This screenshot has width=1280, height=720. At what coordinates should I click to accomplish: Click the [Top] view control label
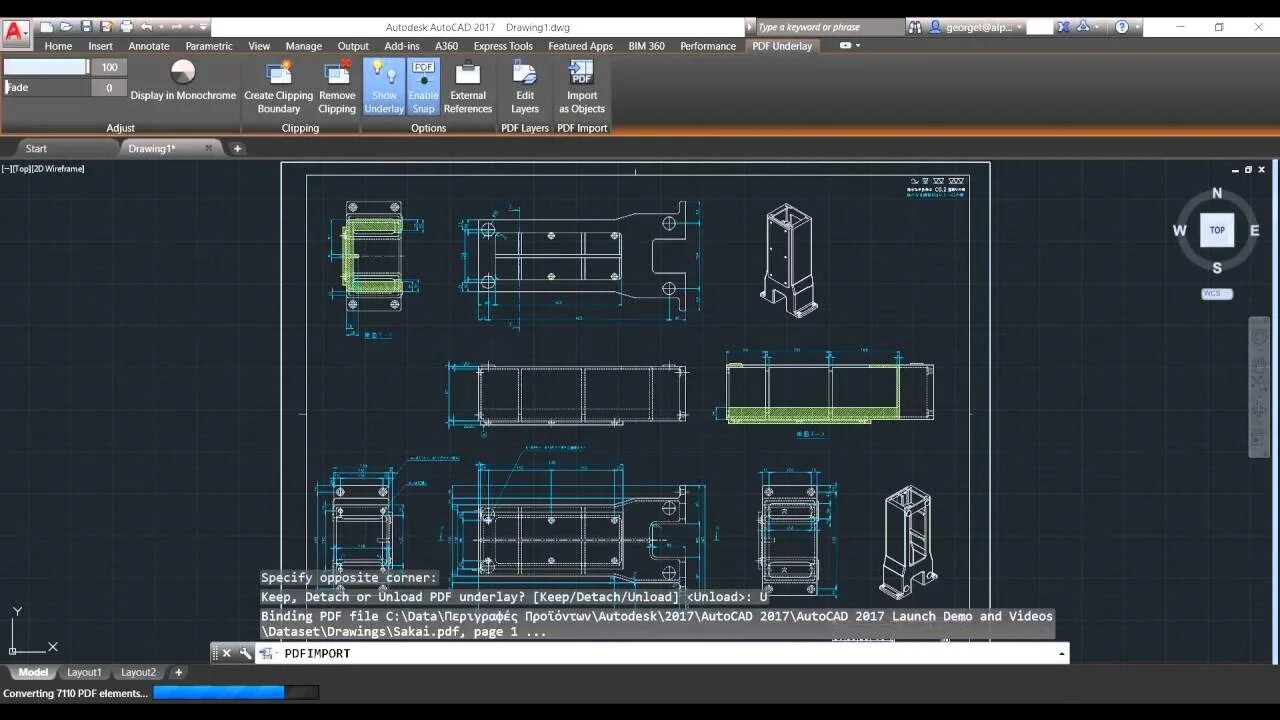(20, 169)
